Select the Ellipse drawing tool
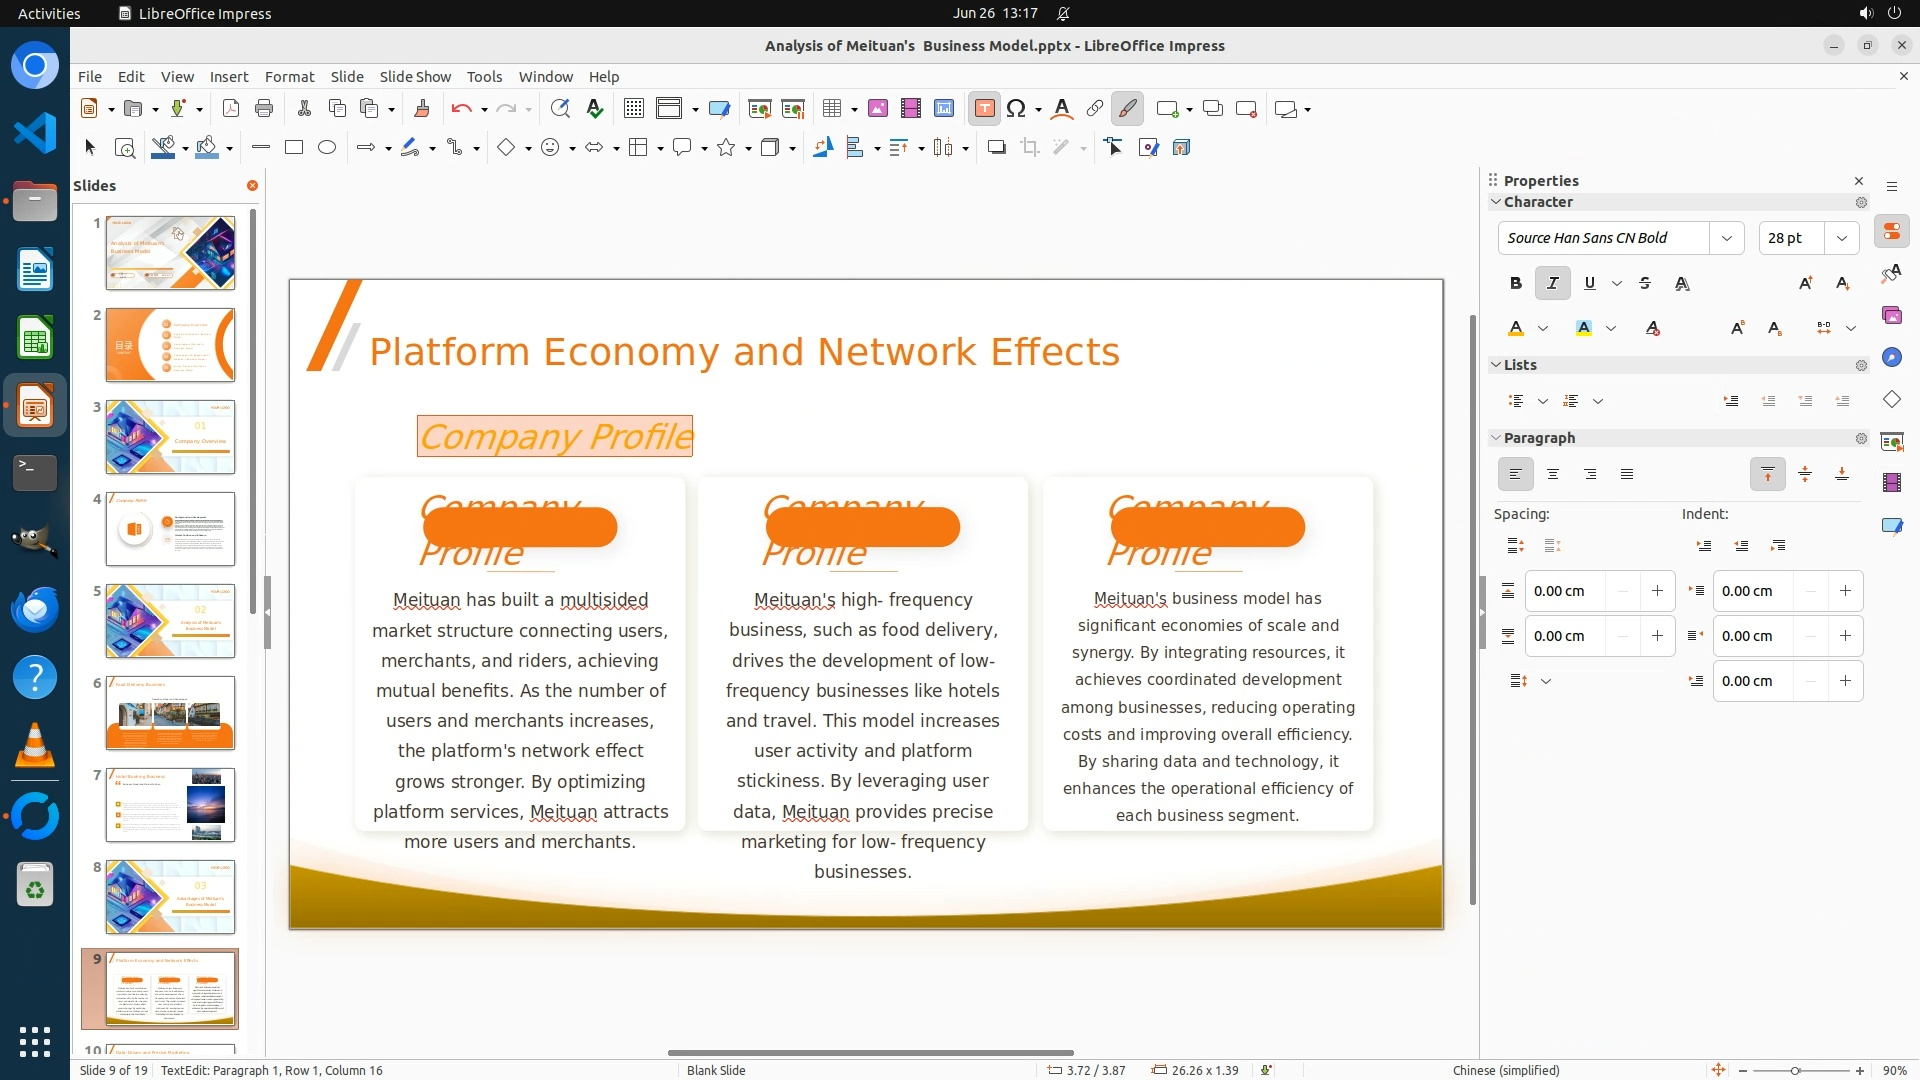Image resolution: width=1920 pixels, height=1080 pixels. (x=327, y=148)
